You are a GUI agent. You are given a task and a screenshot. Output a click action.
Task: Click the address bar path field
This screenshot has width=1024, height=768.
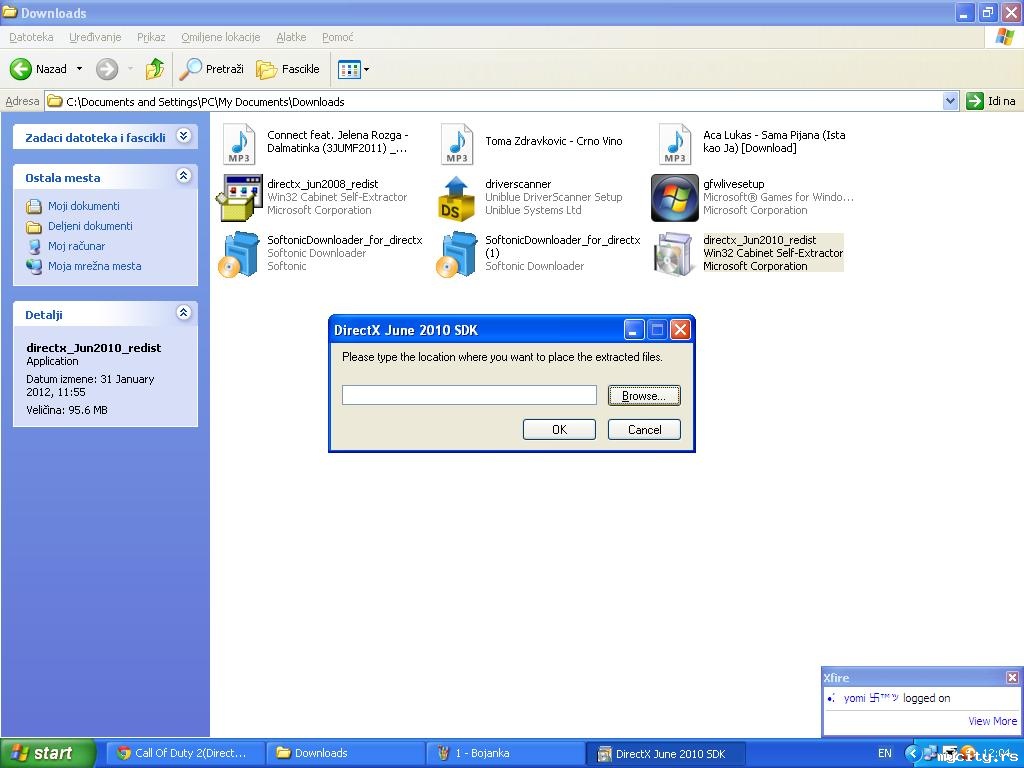pos(494,101)
